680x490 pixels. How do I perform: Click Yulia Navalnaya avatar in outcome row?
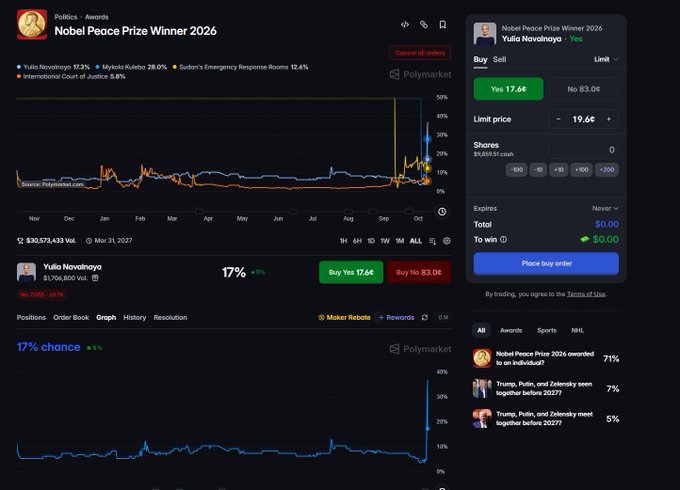pos(26,272)
